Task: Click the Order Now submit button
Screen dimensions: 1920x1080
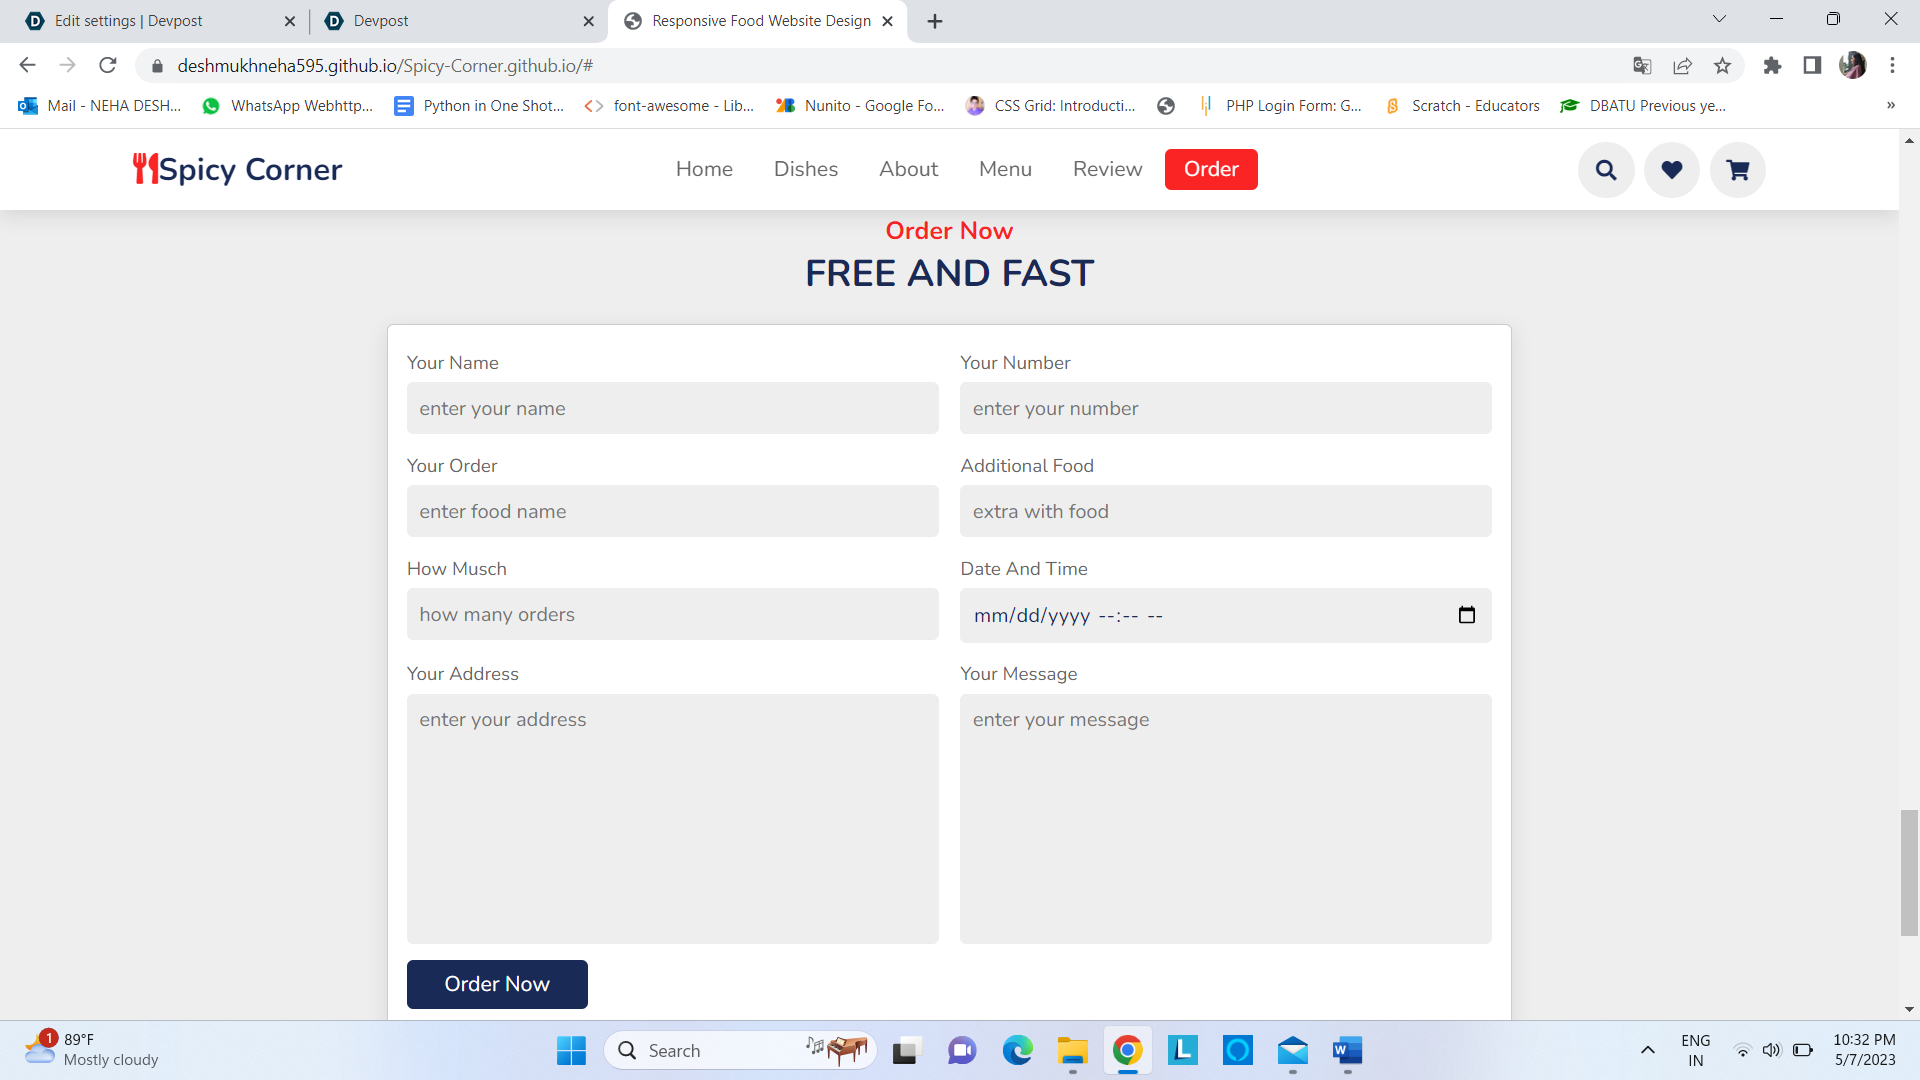Action: tap(497, 984)
